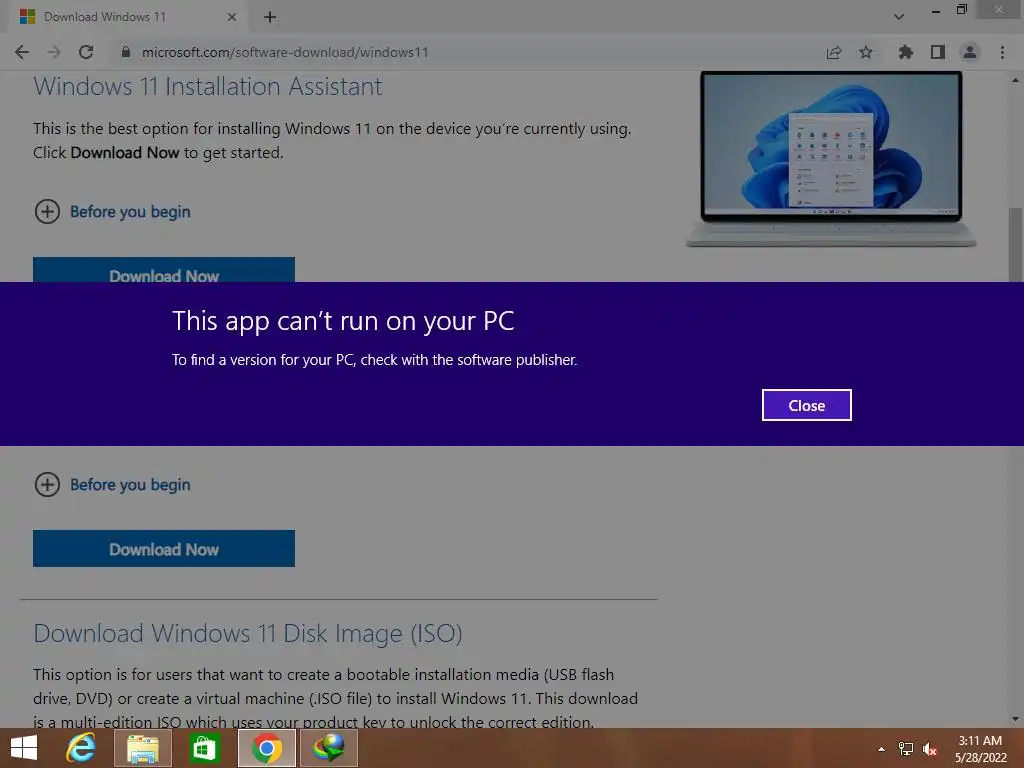Select the Download Windows 11 tab
The image size is (1024, 768).
[x=127, y=17]
